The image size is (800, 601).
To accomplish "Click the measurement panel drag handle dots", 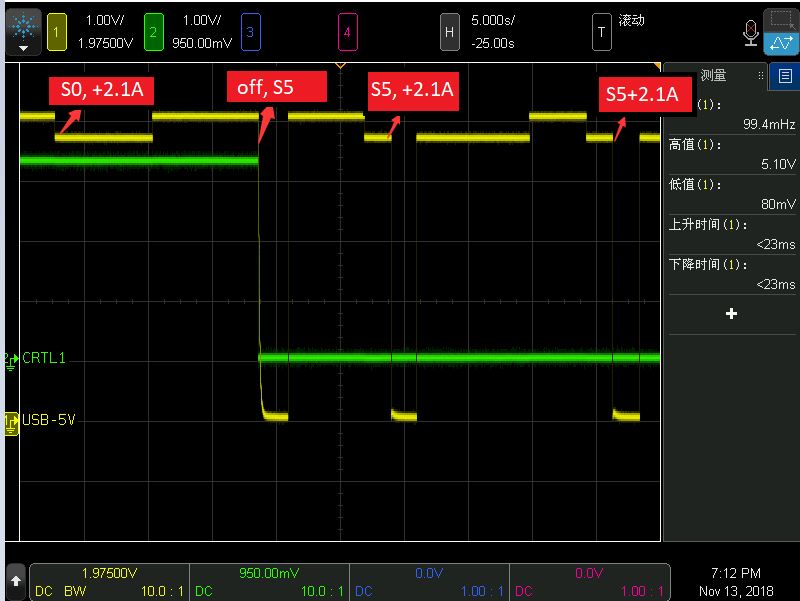I will [760, 76].
